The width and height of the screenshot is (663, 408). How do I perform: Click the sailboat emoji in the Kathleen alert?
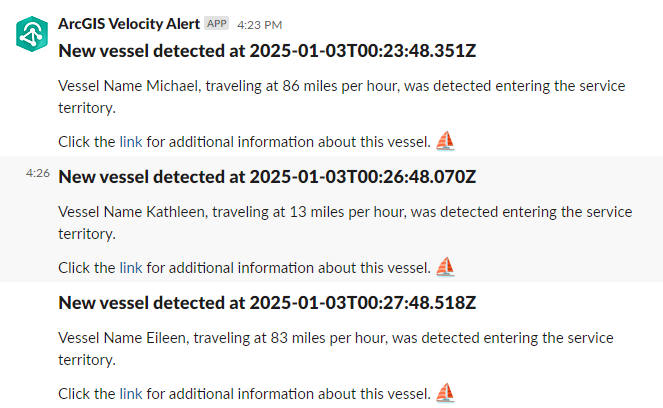pos(446,267)
